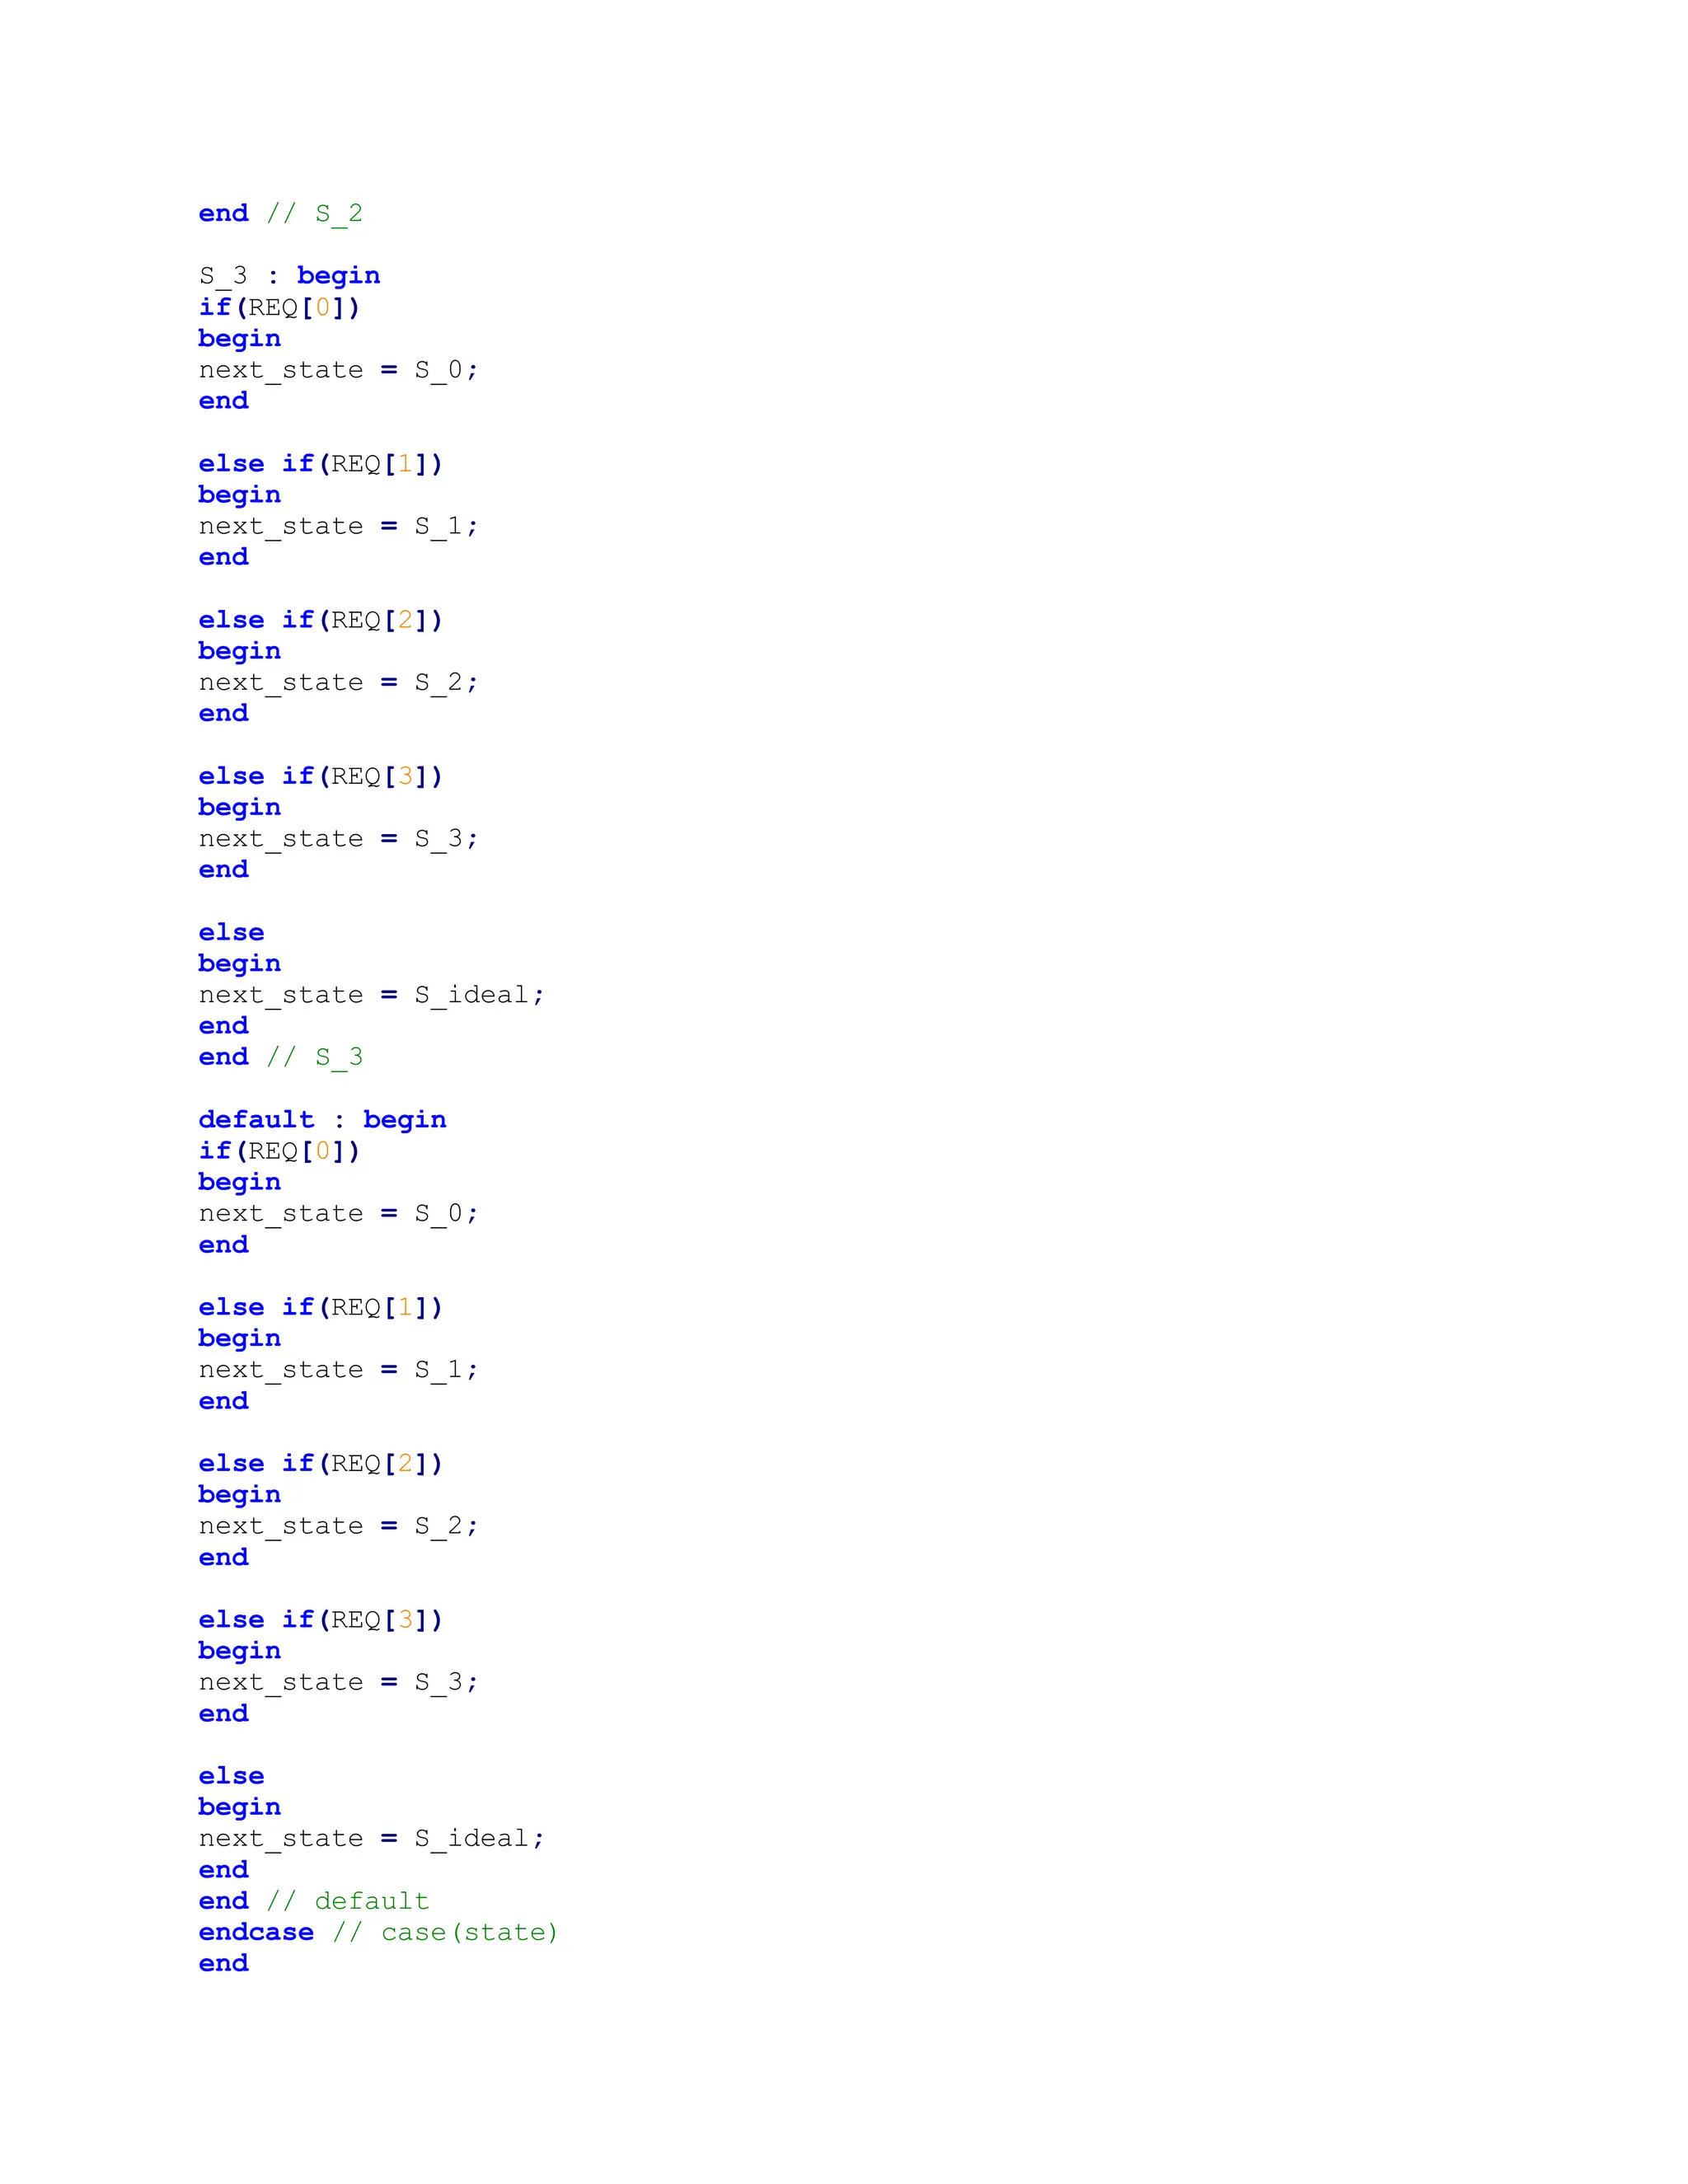
Task: Click the 'endcase // case(state)' line
Action: [377, 1932]
